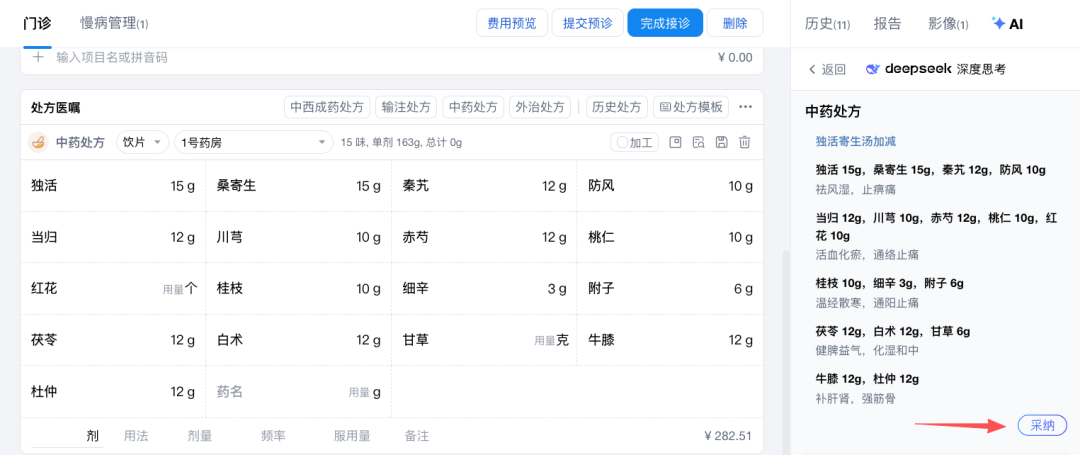Click the 中药处方 button in 处方医嘱 header
This screenshot has width=1080, height=455.
click(x=473, y=107)
